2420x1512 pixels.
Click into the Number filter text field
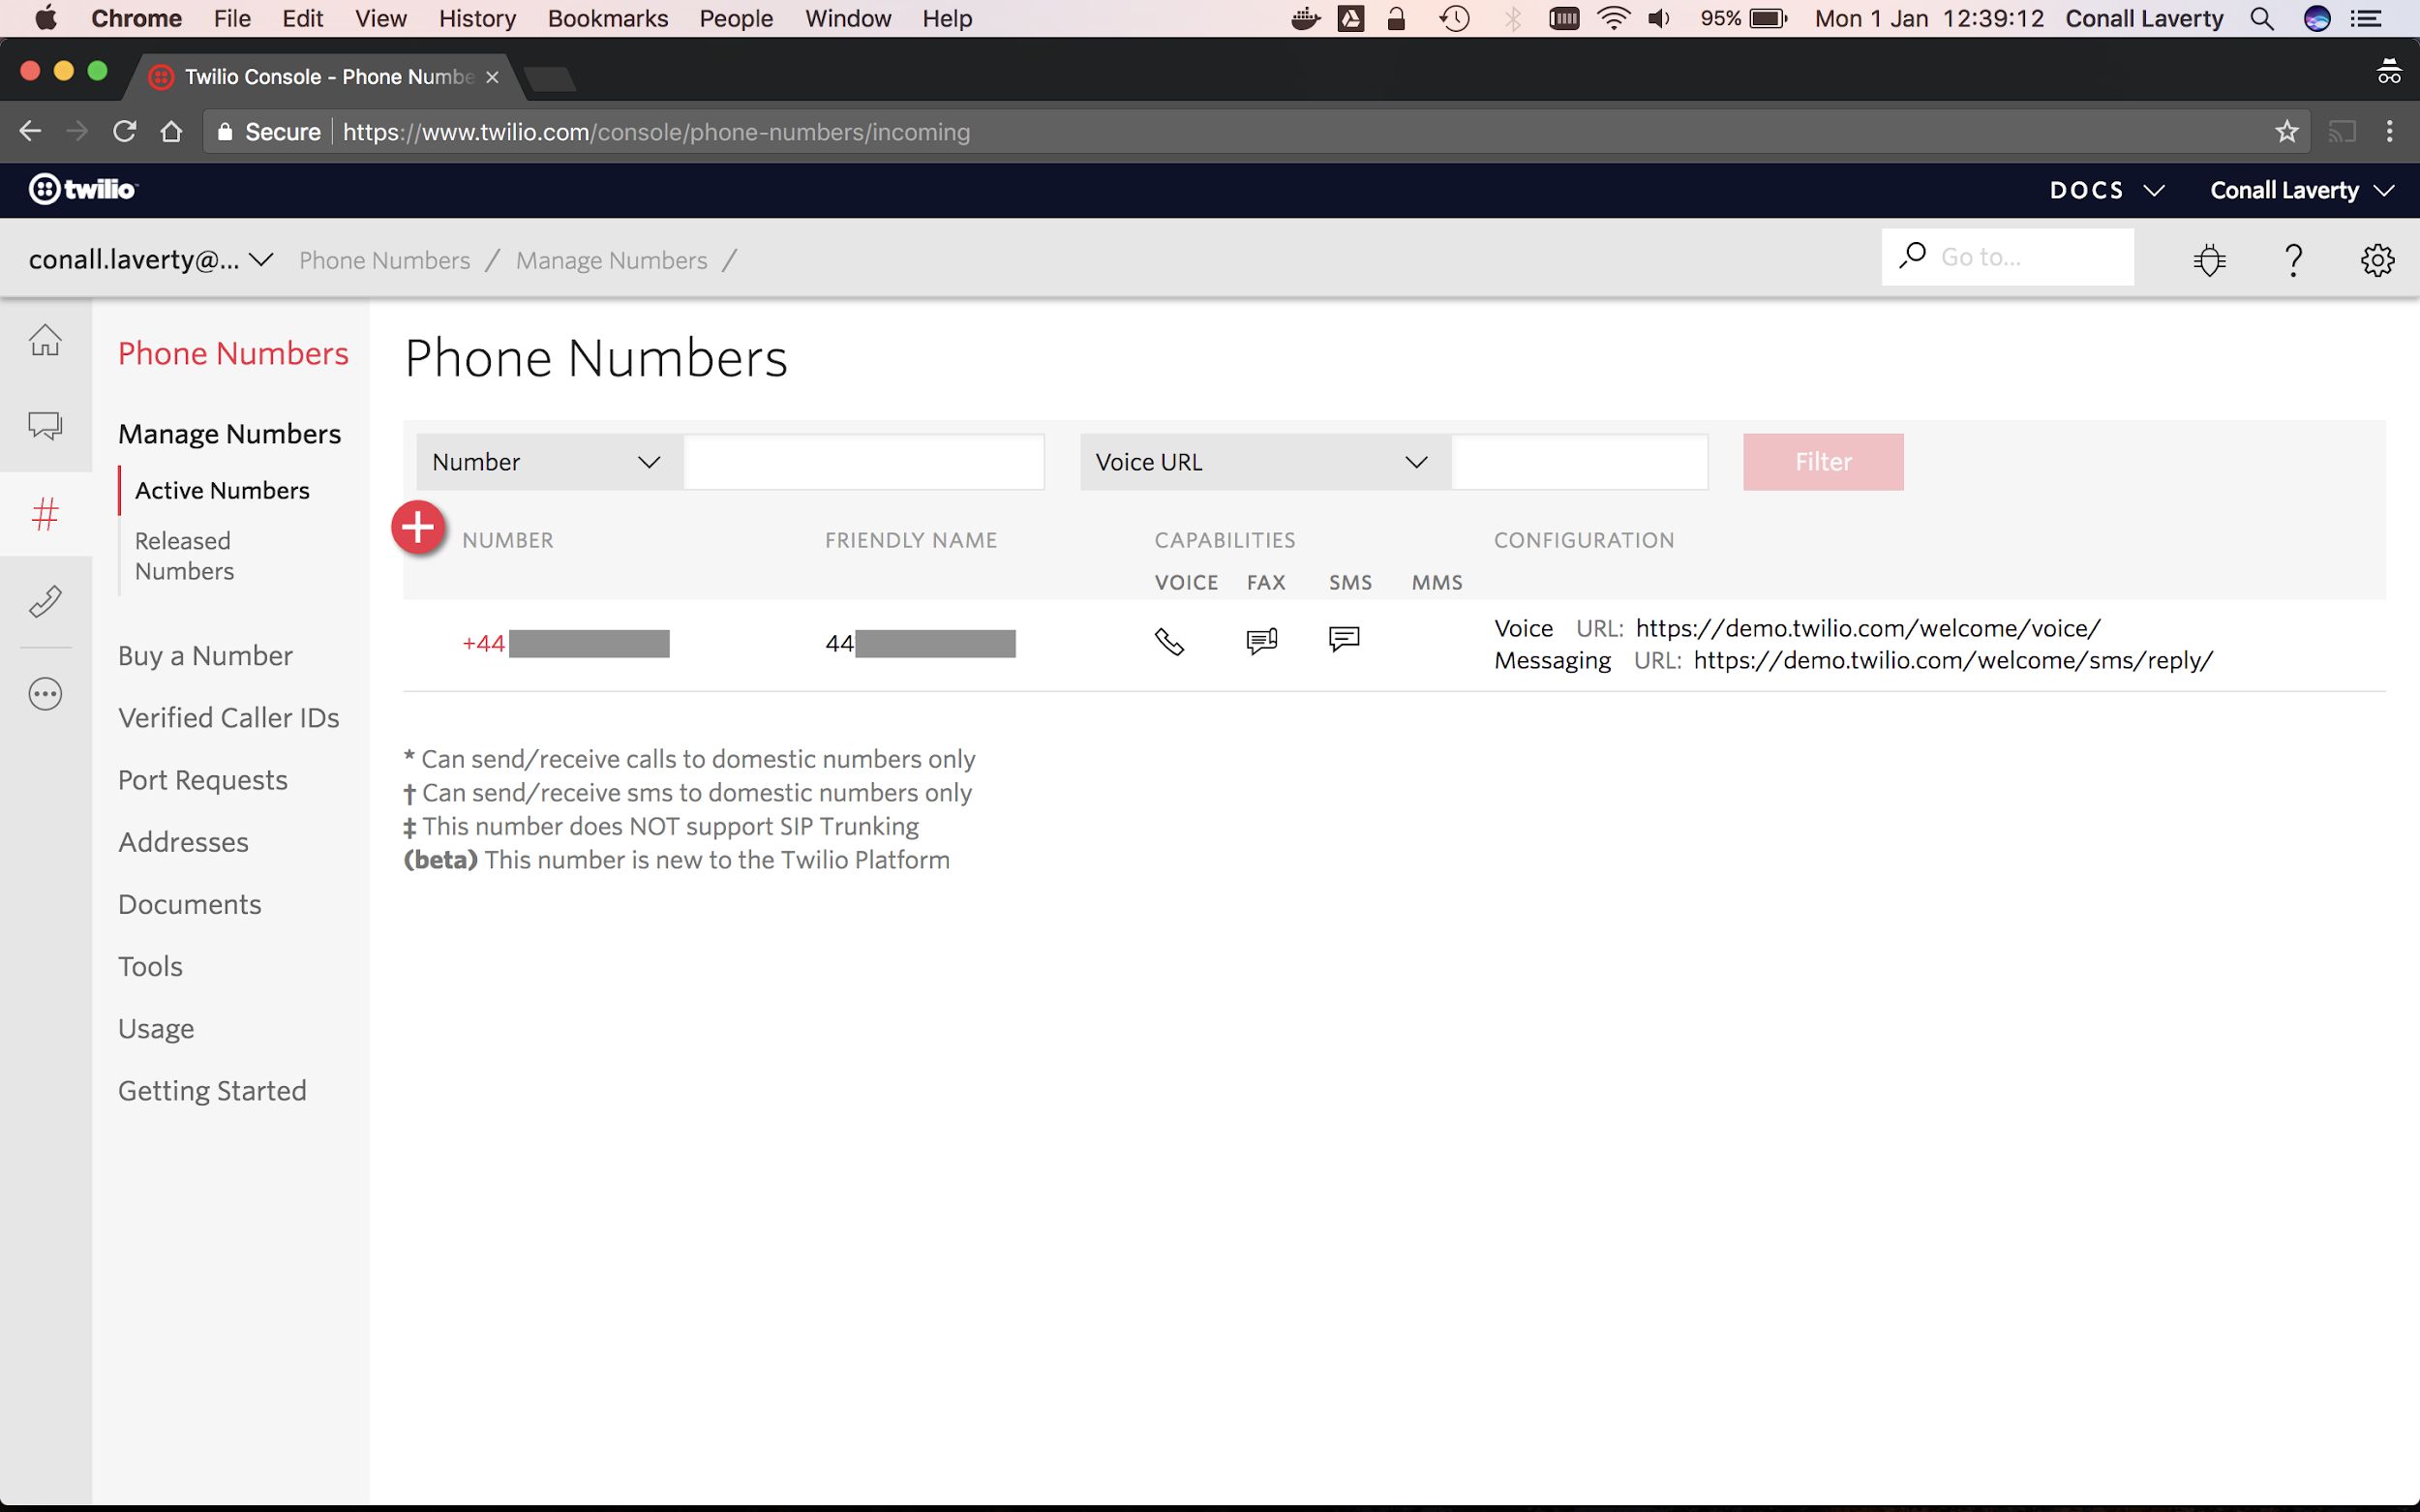[x=864, y=462]
